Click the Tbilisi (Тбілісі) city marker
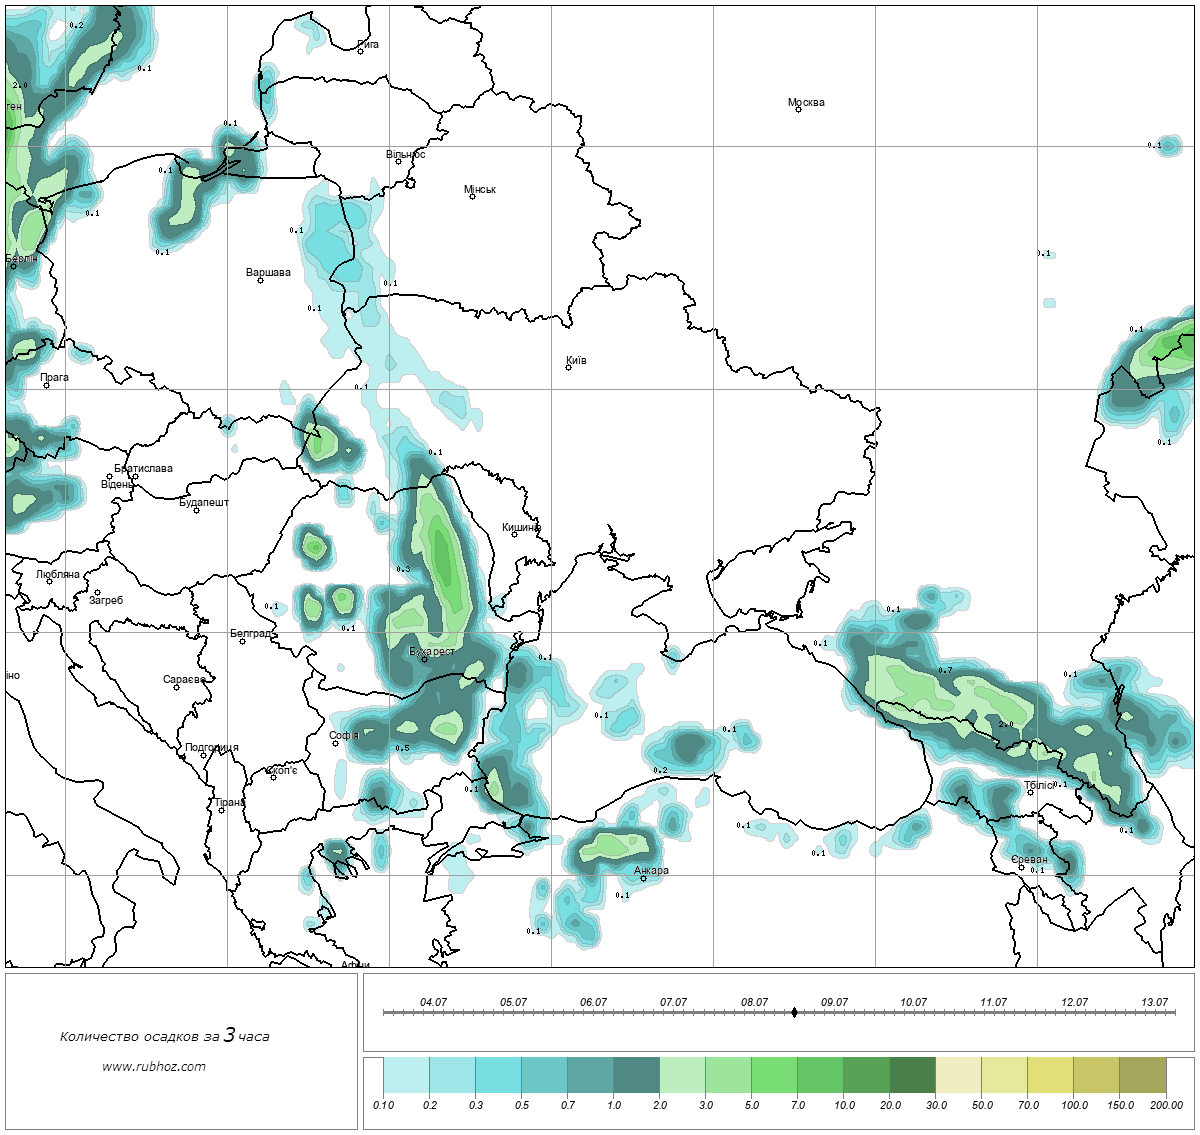Image resolution: width=1200 pixels, height=1135 pixels. tap(1030, 793)
